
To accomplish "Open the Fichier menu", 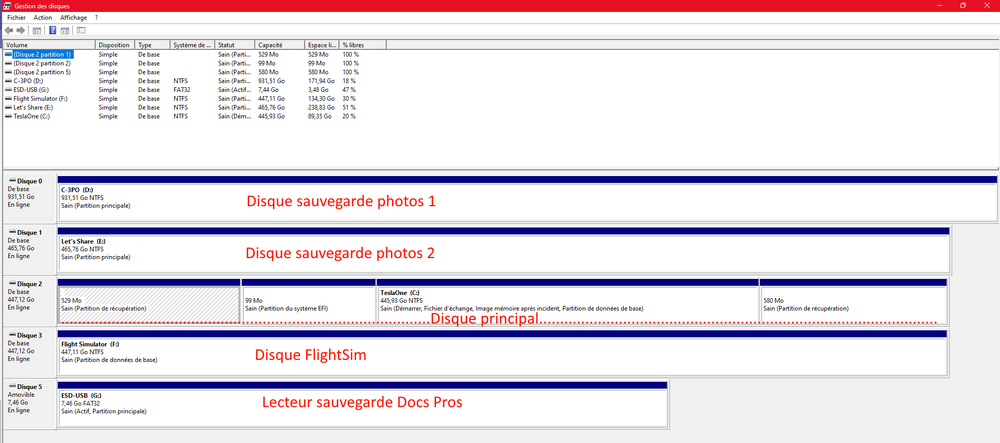I will (x=15, y=18).
